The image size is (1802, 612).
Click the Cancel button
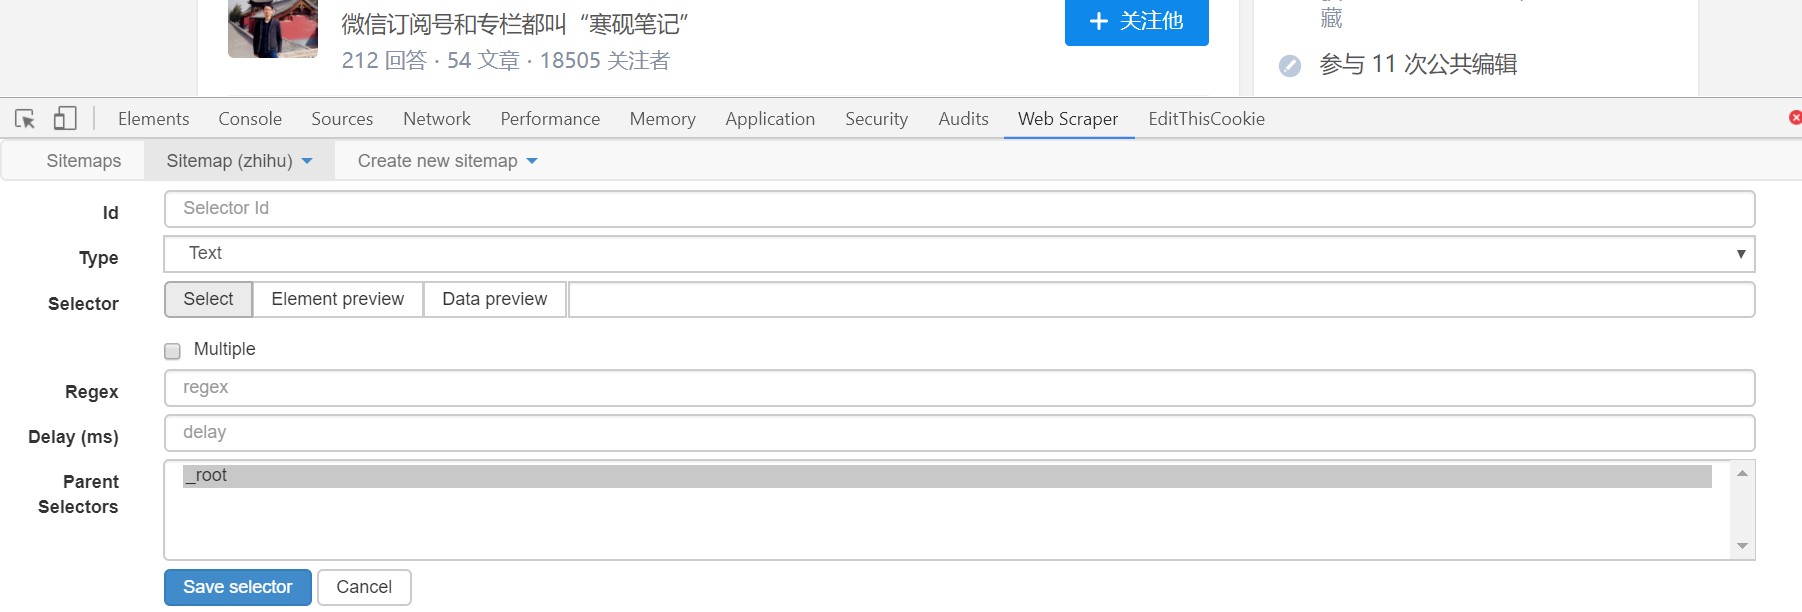(364, 587)
